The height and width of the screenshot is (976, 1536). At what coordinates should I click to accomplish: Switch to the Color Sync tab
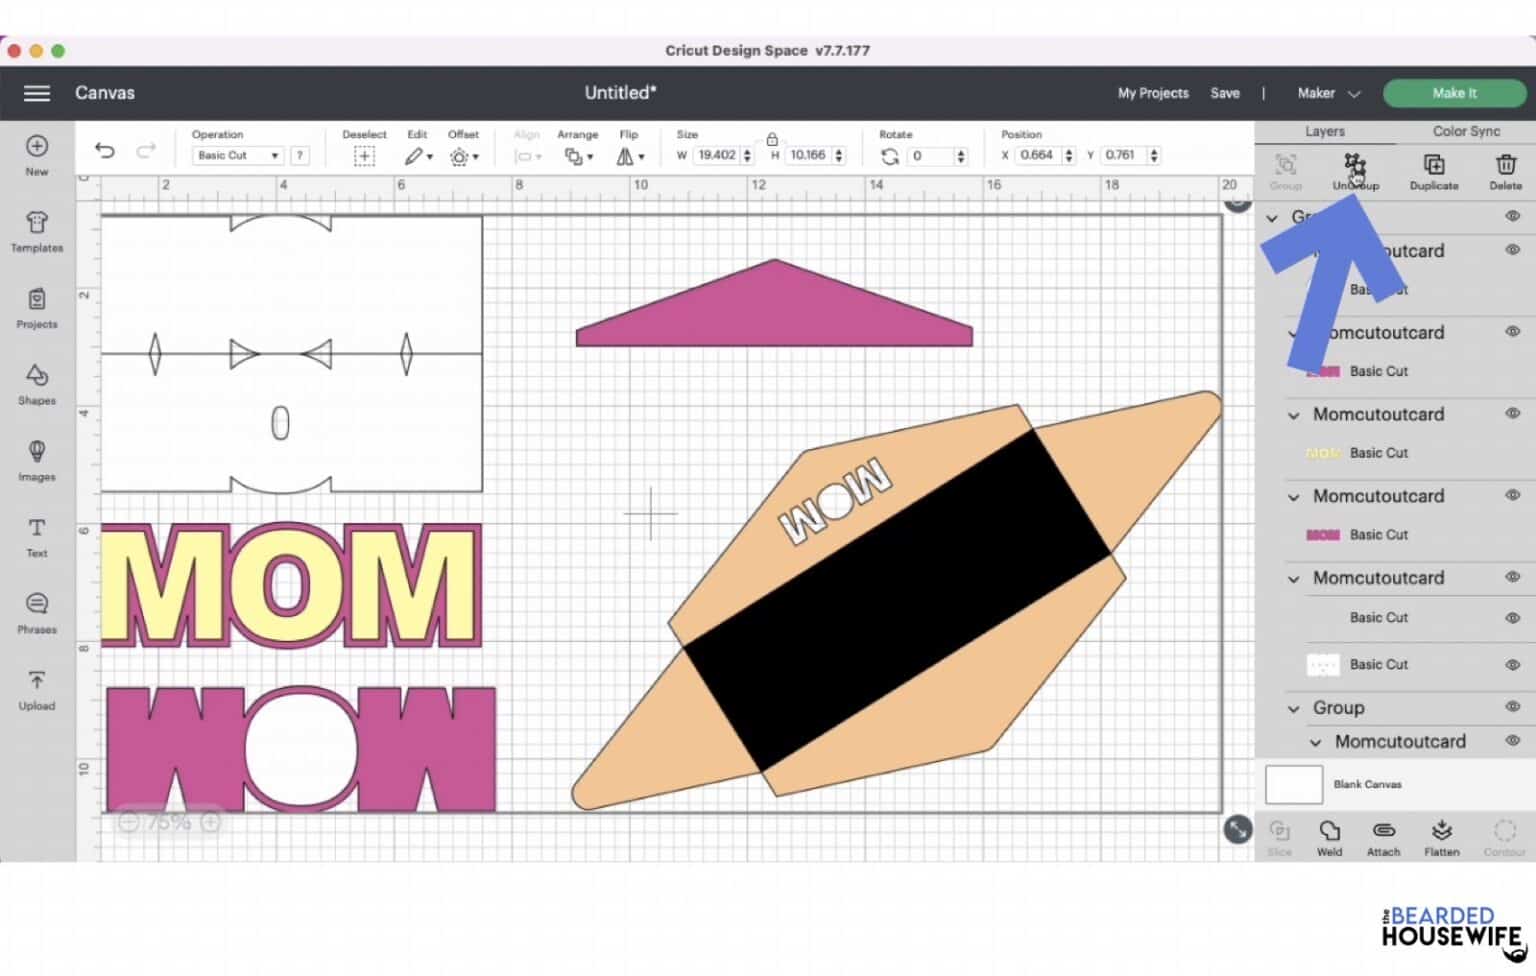click(1465, 131)
